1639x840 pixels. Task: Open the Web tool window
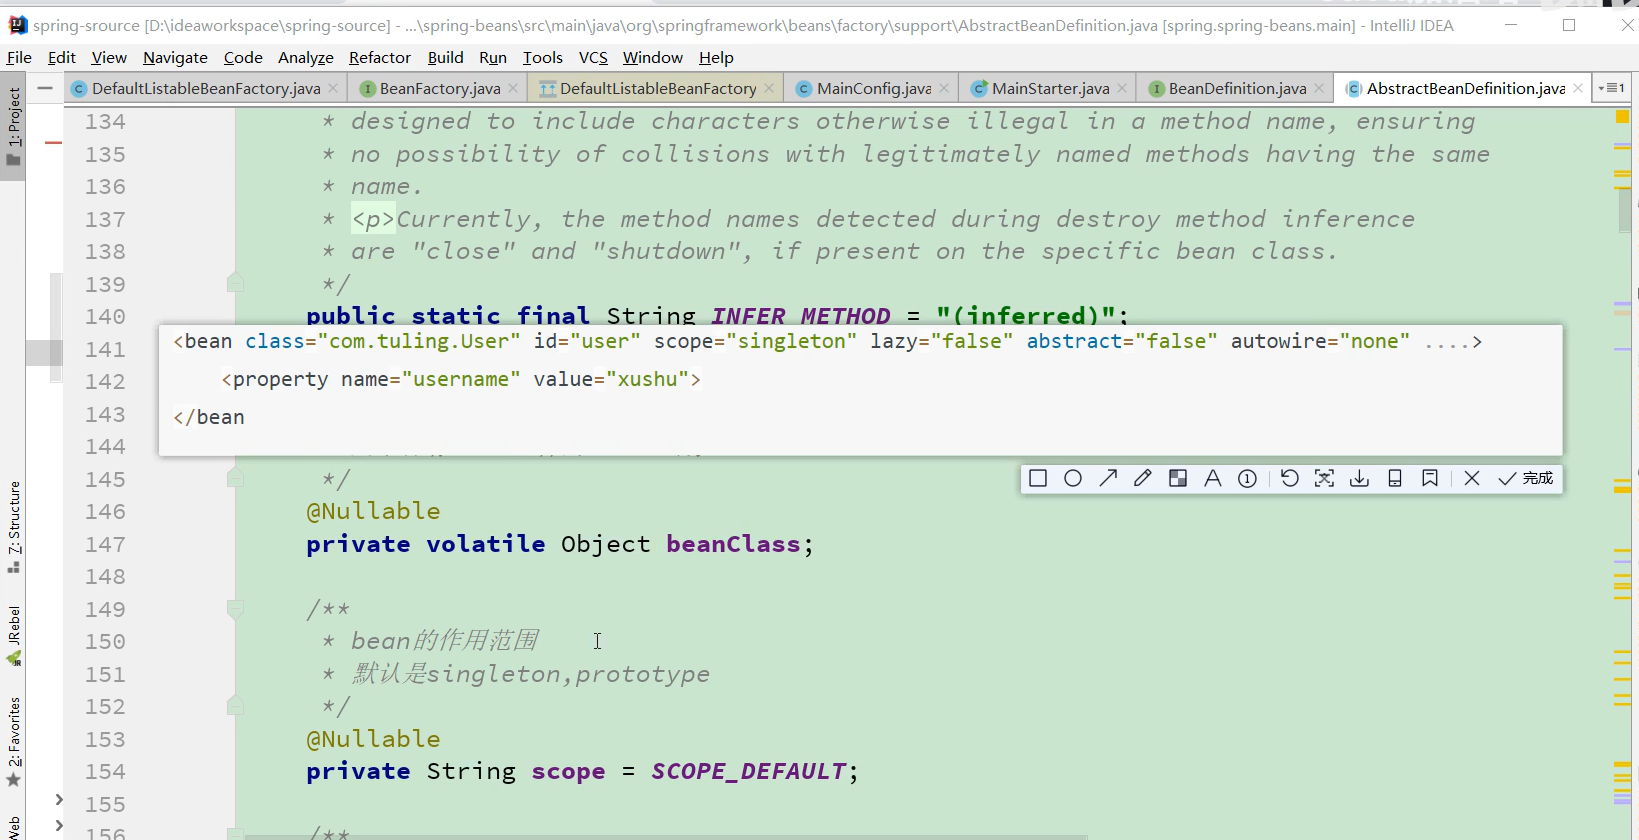pyautogui.click(x=13, y=826)
